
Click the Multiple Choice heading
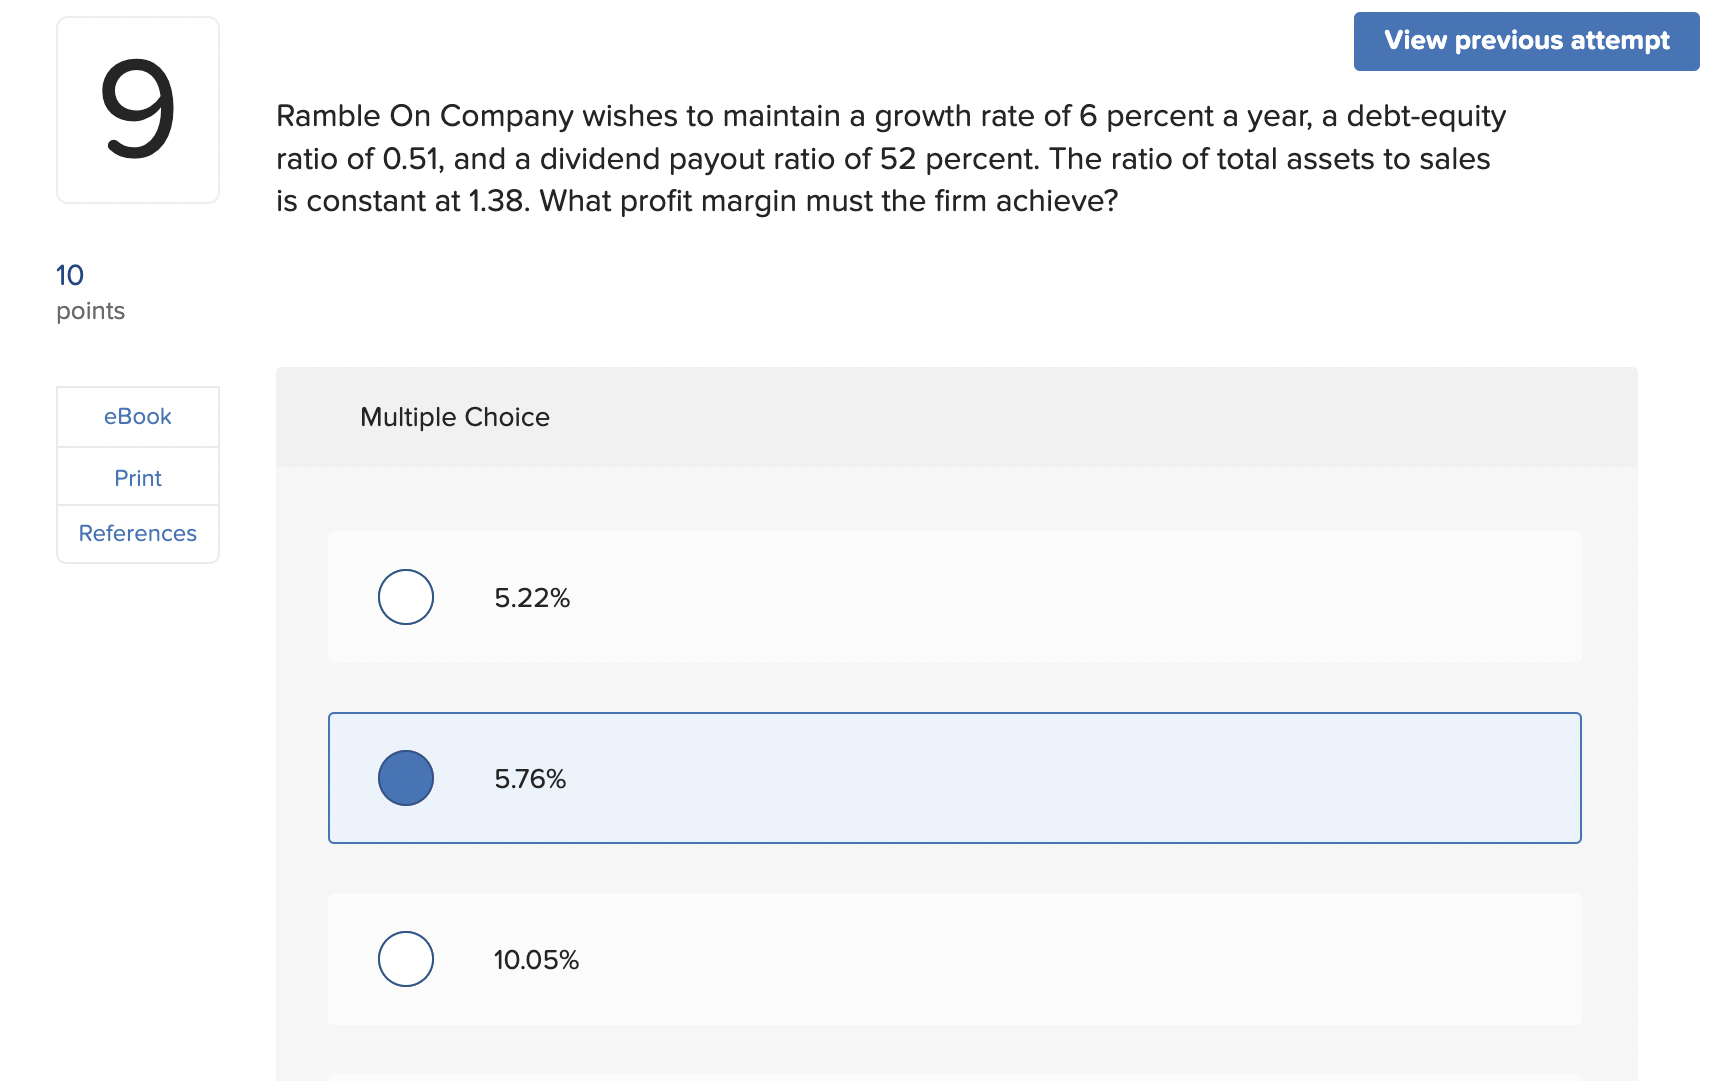tap(455, 417)
